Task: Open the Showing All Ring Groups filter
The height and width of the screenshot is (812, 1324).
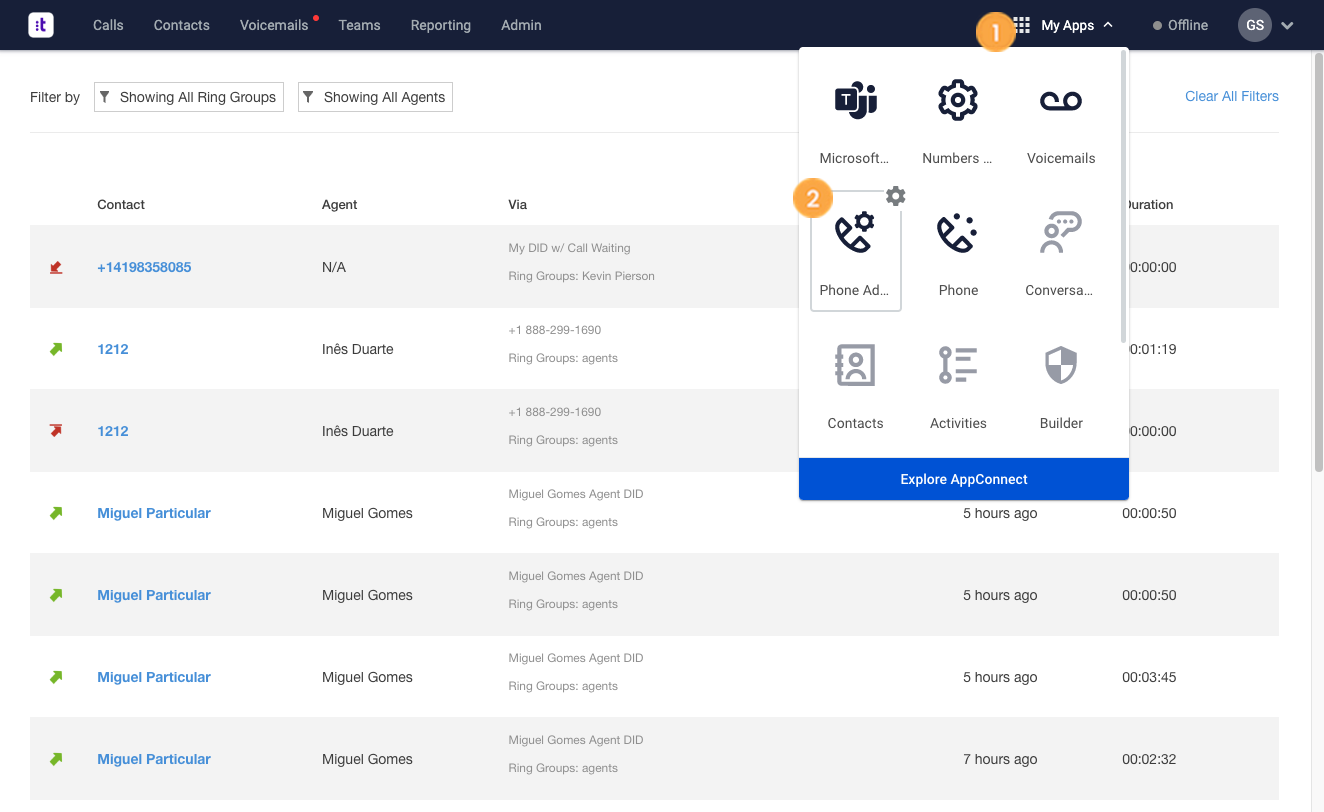Action: click(189, 97)
